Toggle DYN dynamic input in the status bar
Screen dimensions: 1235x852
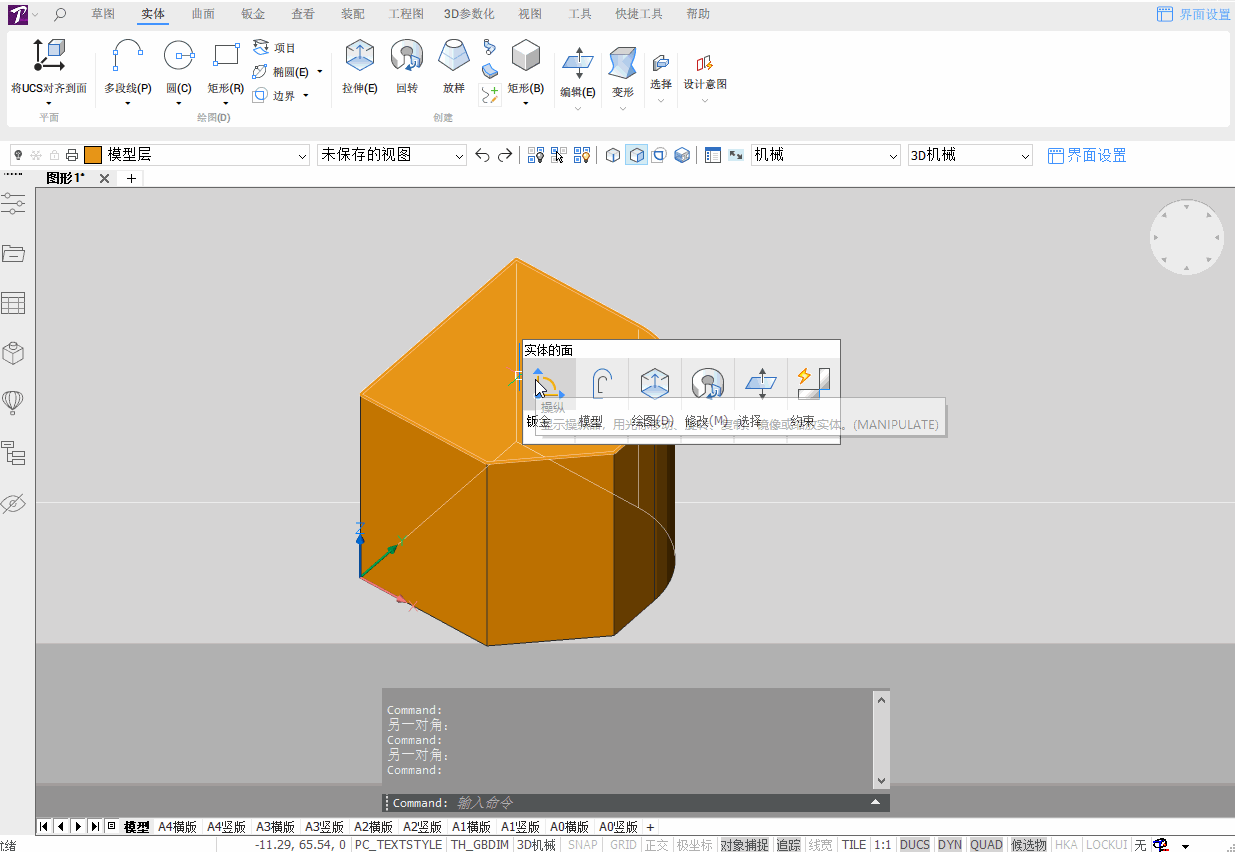pos(949,845)
